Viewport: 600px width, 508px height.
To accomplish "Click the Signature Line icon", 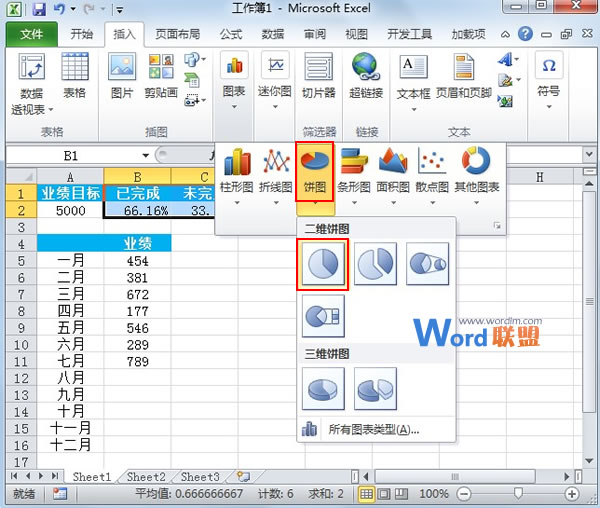I will (506, 80).
